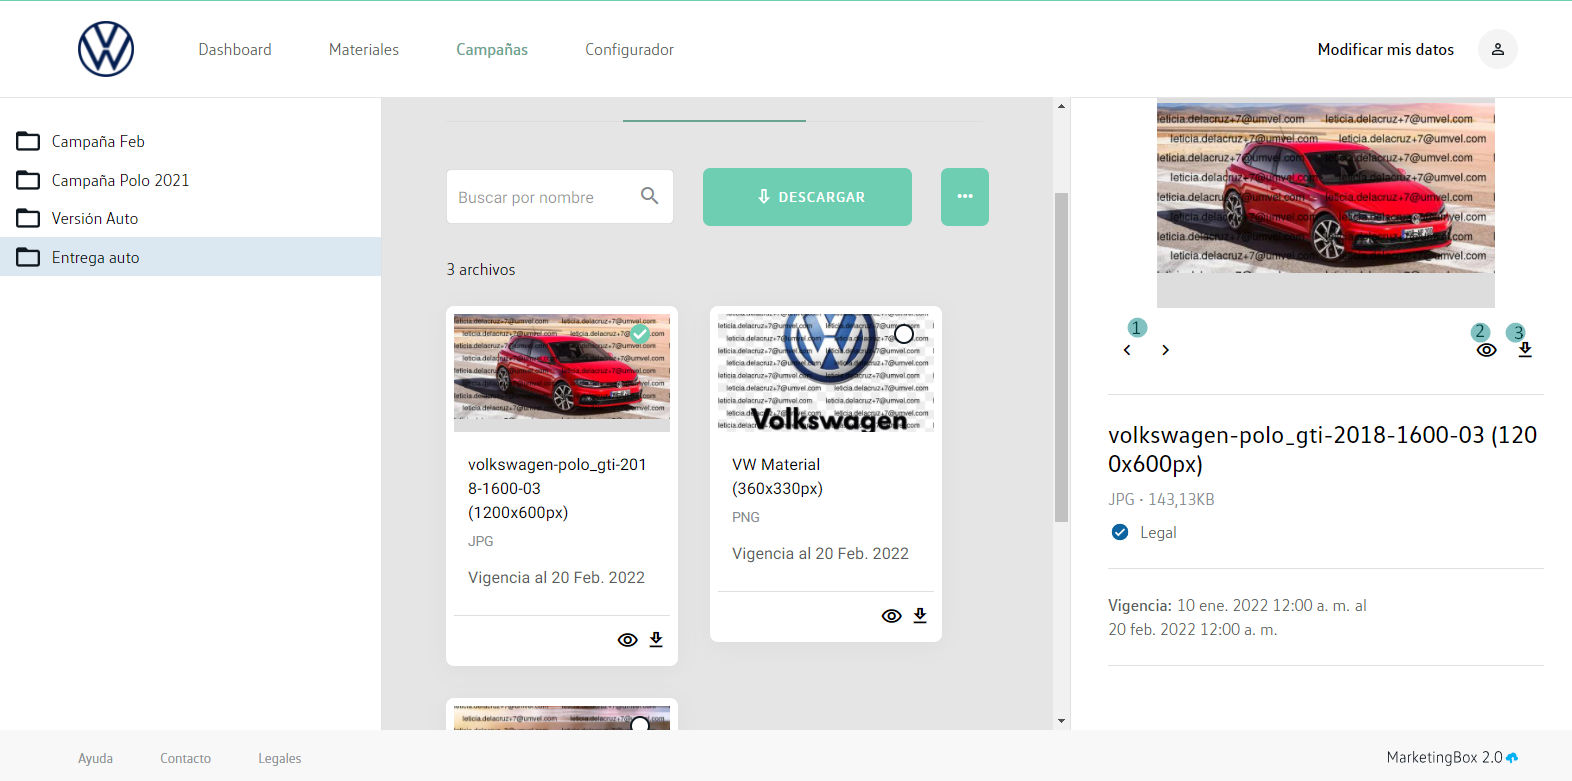Download the volkswagen-polo_gti card file
Image resolution: width=1572 pixels, height=781 pixels.
(x=656, y=639)
